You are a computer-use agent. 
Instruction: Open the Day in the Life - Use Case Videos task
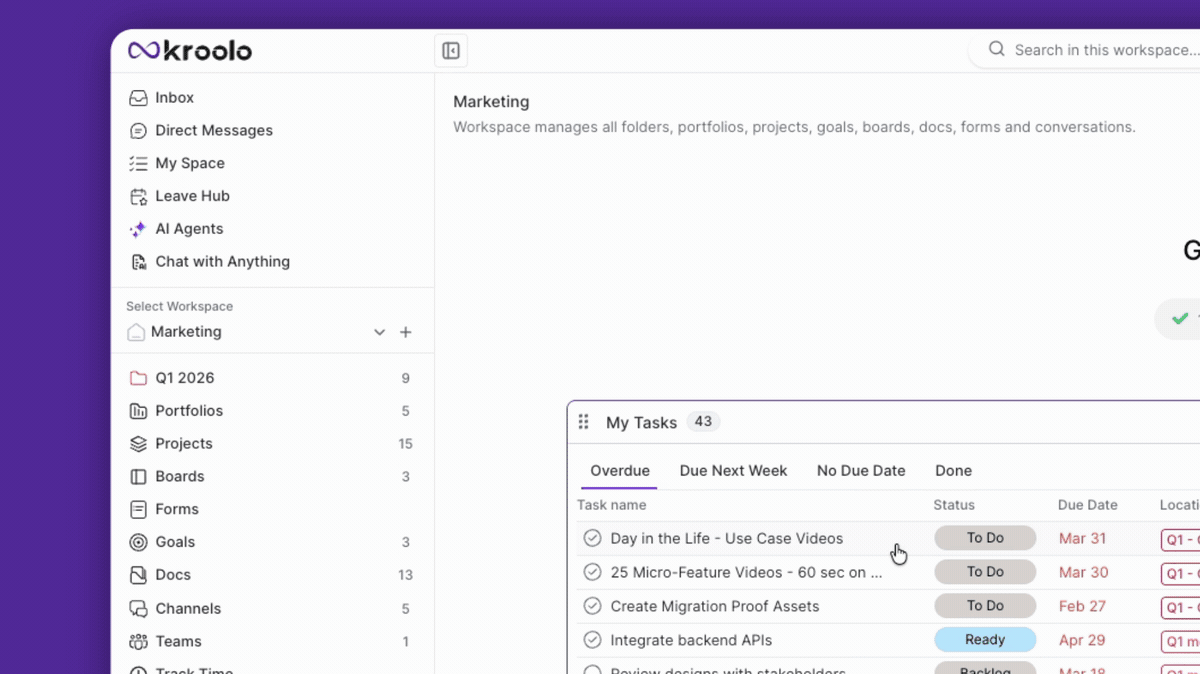tap(727, 538)
